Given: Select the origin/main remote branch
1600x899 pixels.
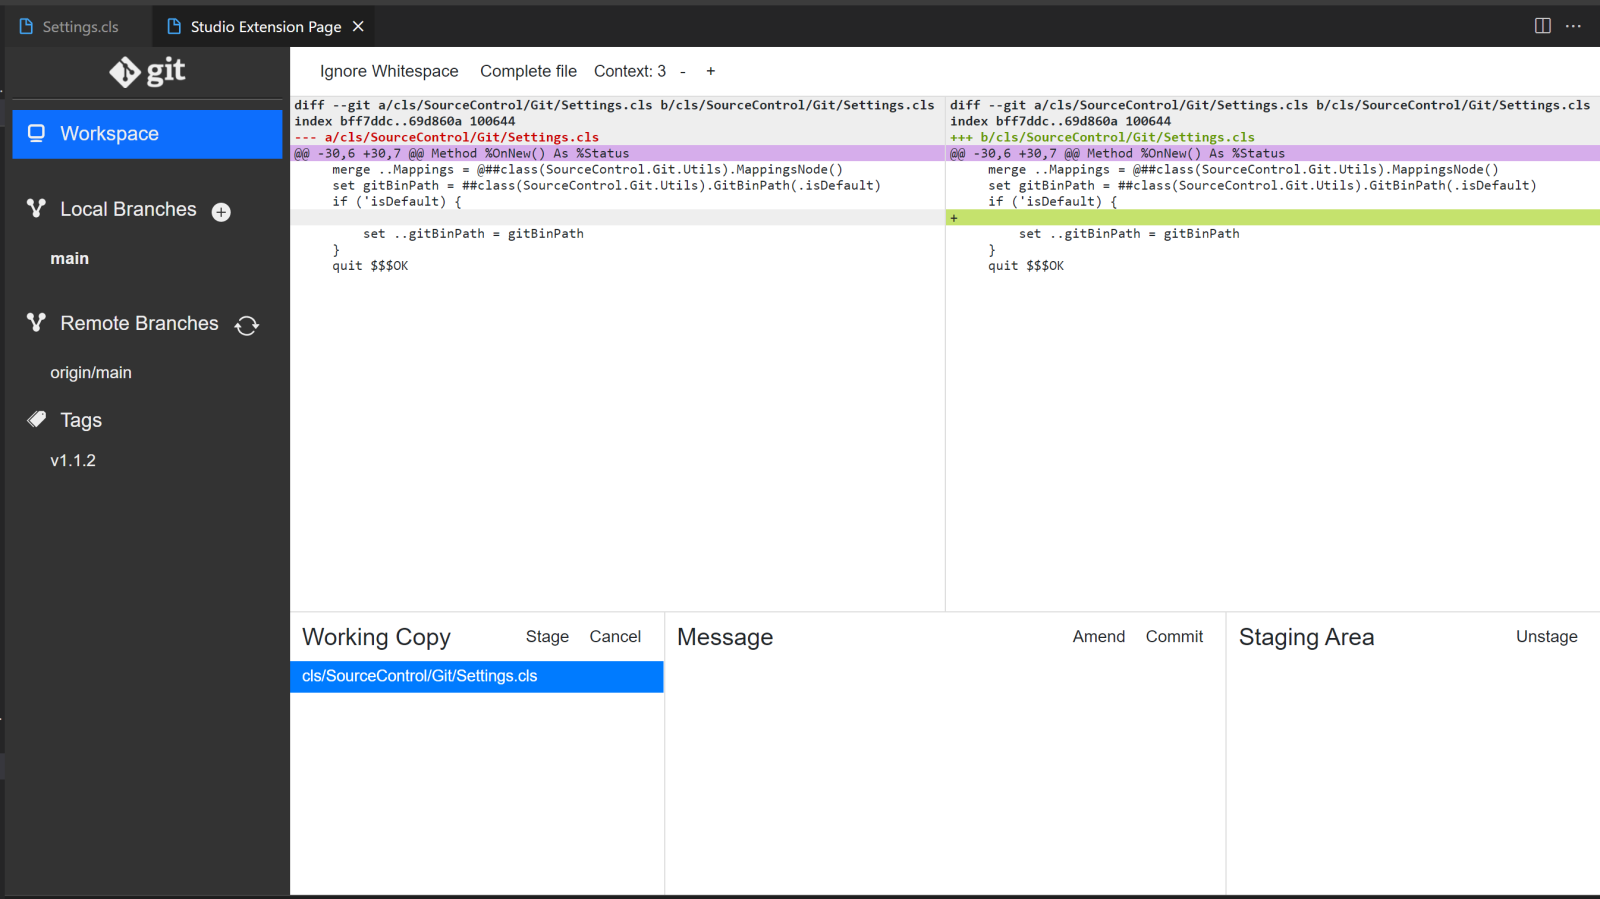Looking at the screenshot, I should (x=91, y=372).
